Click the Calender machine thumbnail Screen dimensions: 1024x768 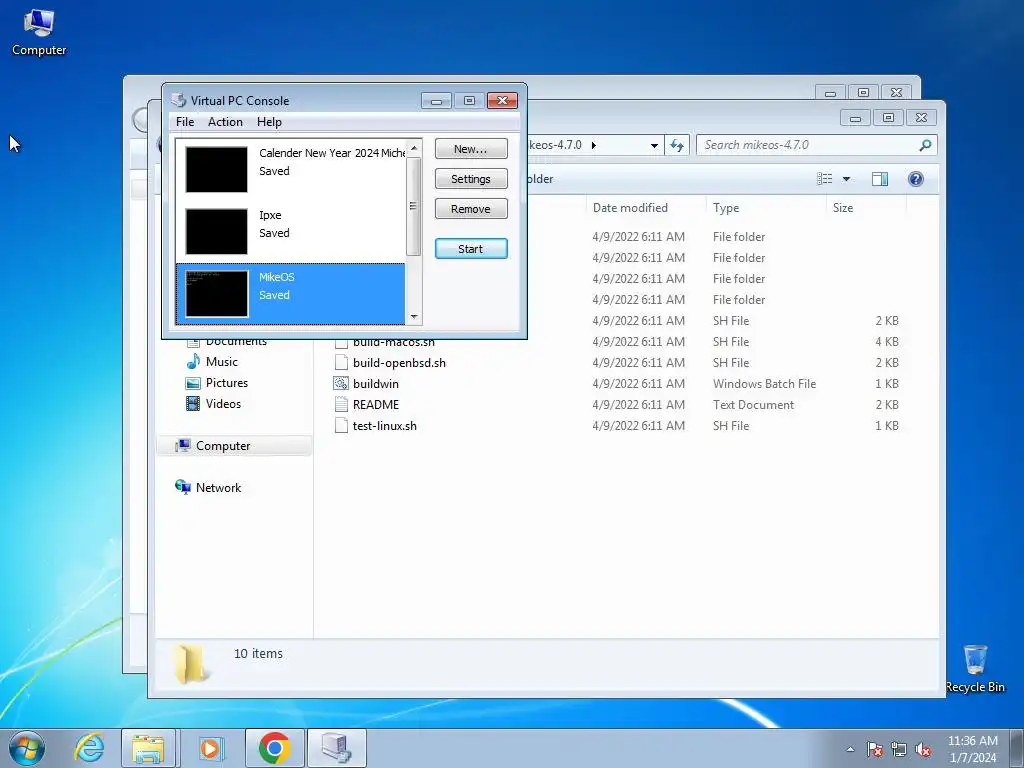216,170
